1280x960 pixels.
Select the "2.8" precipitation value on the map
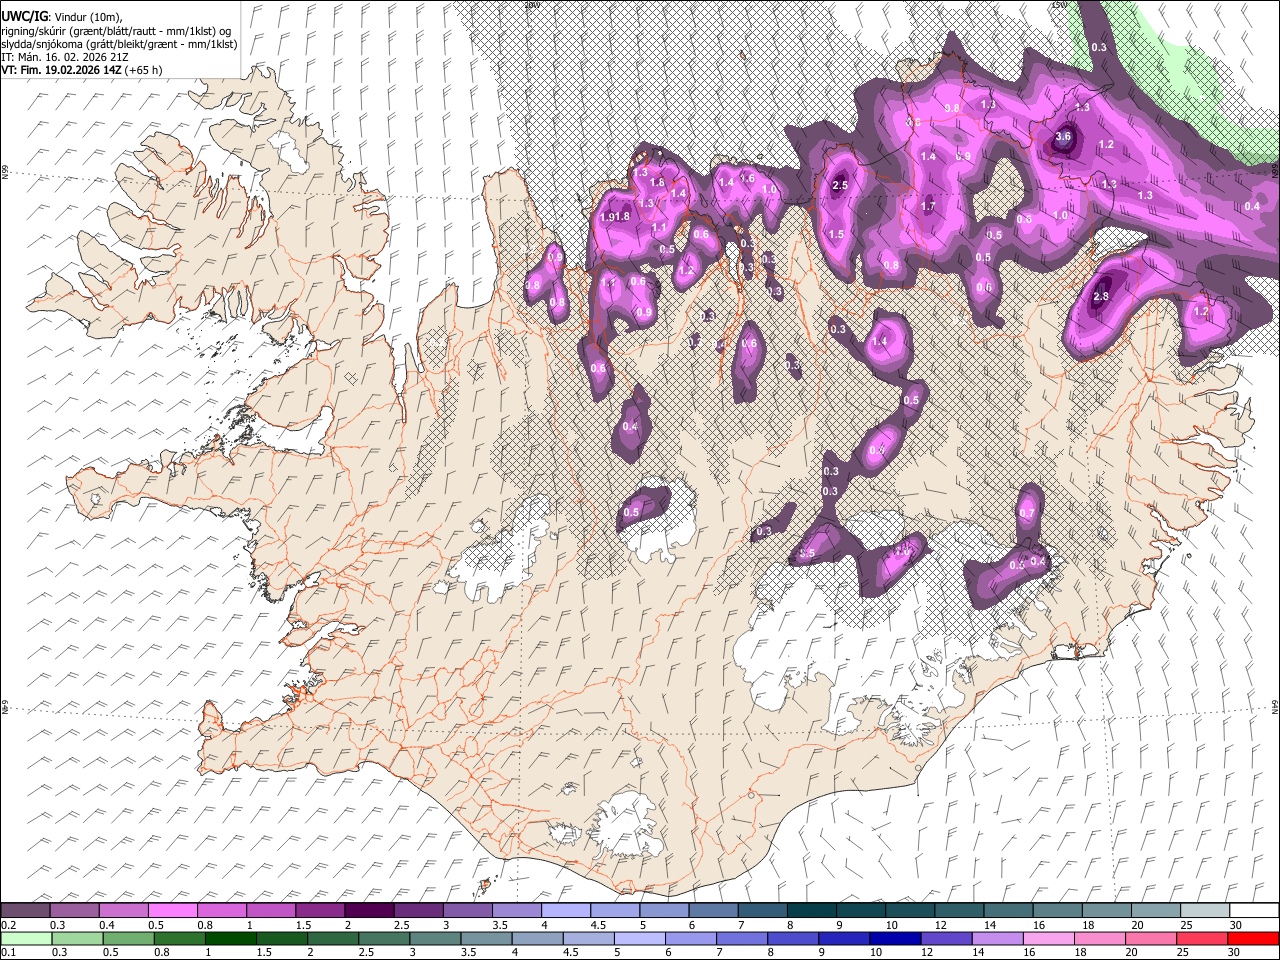pos(1101,297)
